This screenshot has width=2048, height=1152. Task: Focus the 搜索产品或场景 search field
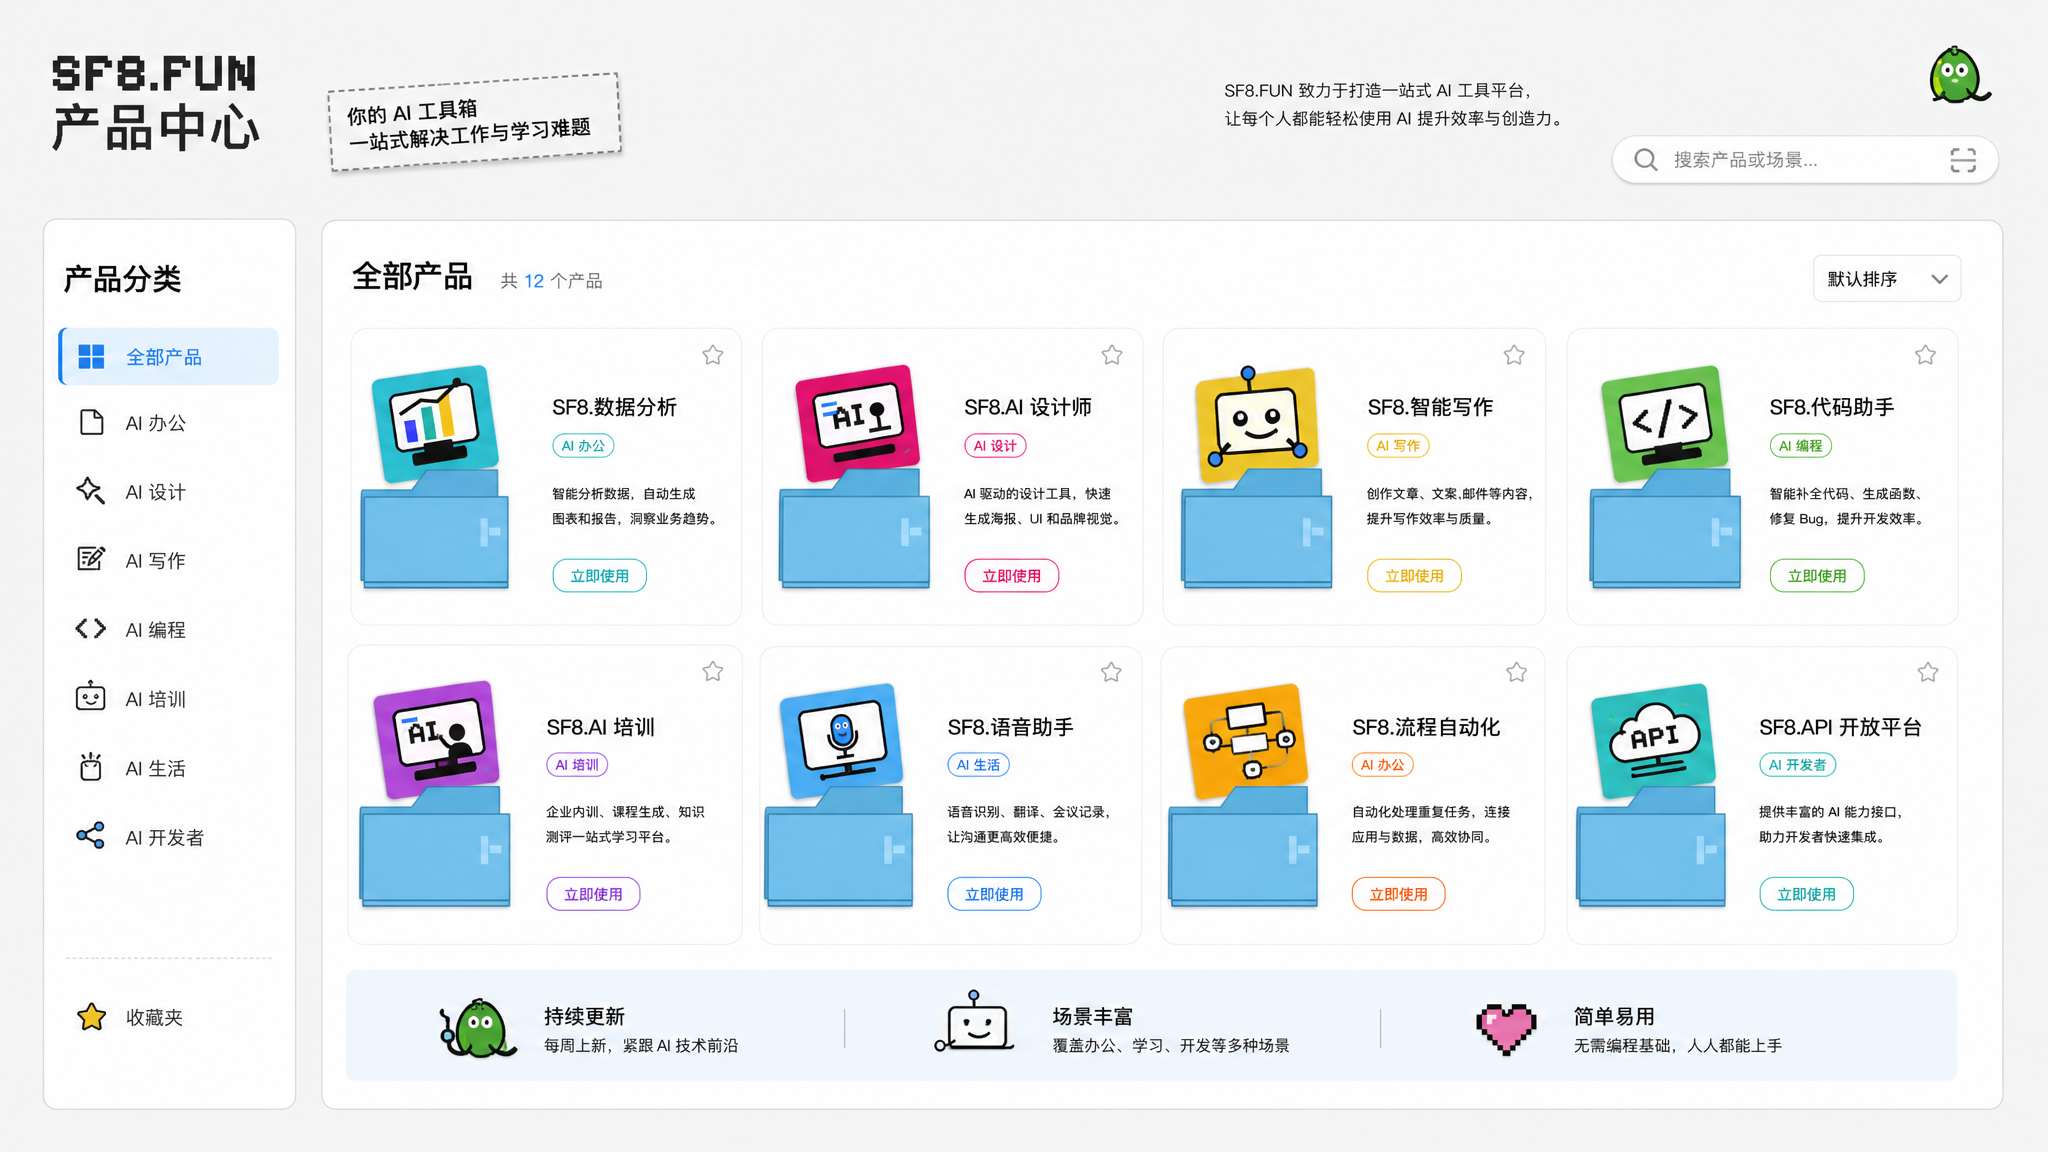(x=1805, y=160)
